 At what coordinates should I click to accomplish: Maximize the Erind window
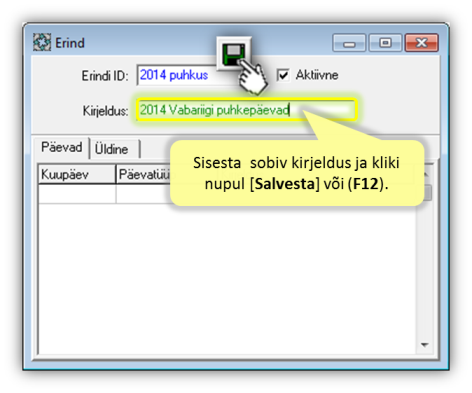(x=385, y=43)
